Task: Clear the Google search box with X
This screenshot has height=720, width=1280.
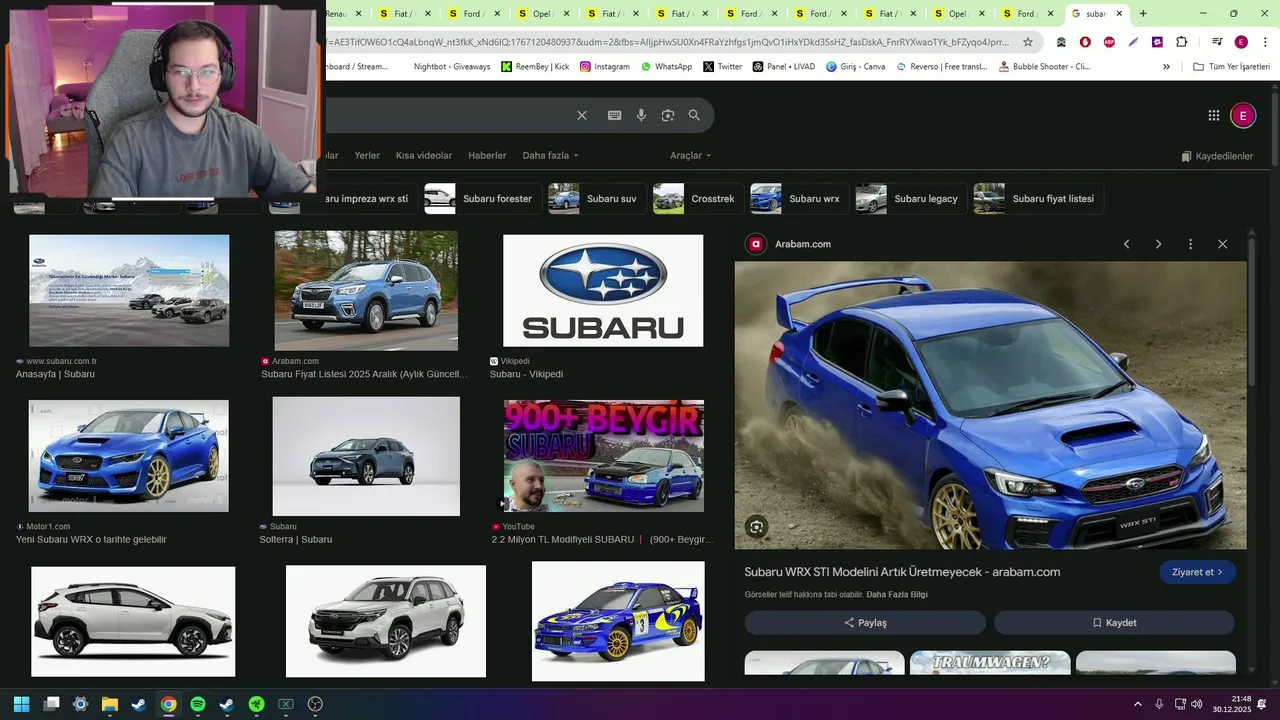Action: [582, 115]
